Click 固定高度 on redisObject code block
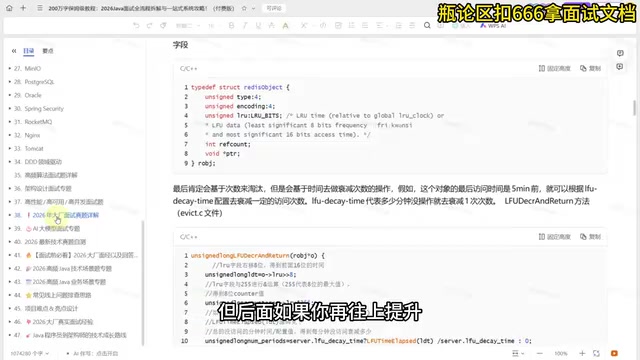 [x=554, y=69]
